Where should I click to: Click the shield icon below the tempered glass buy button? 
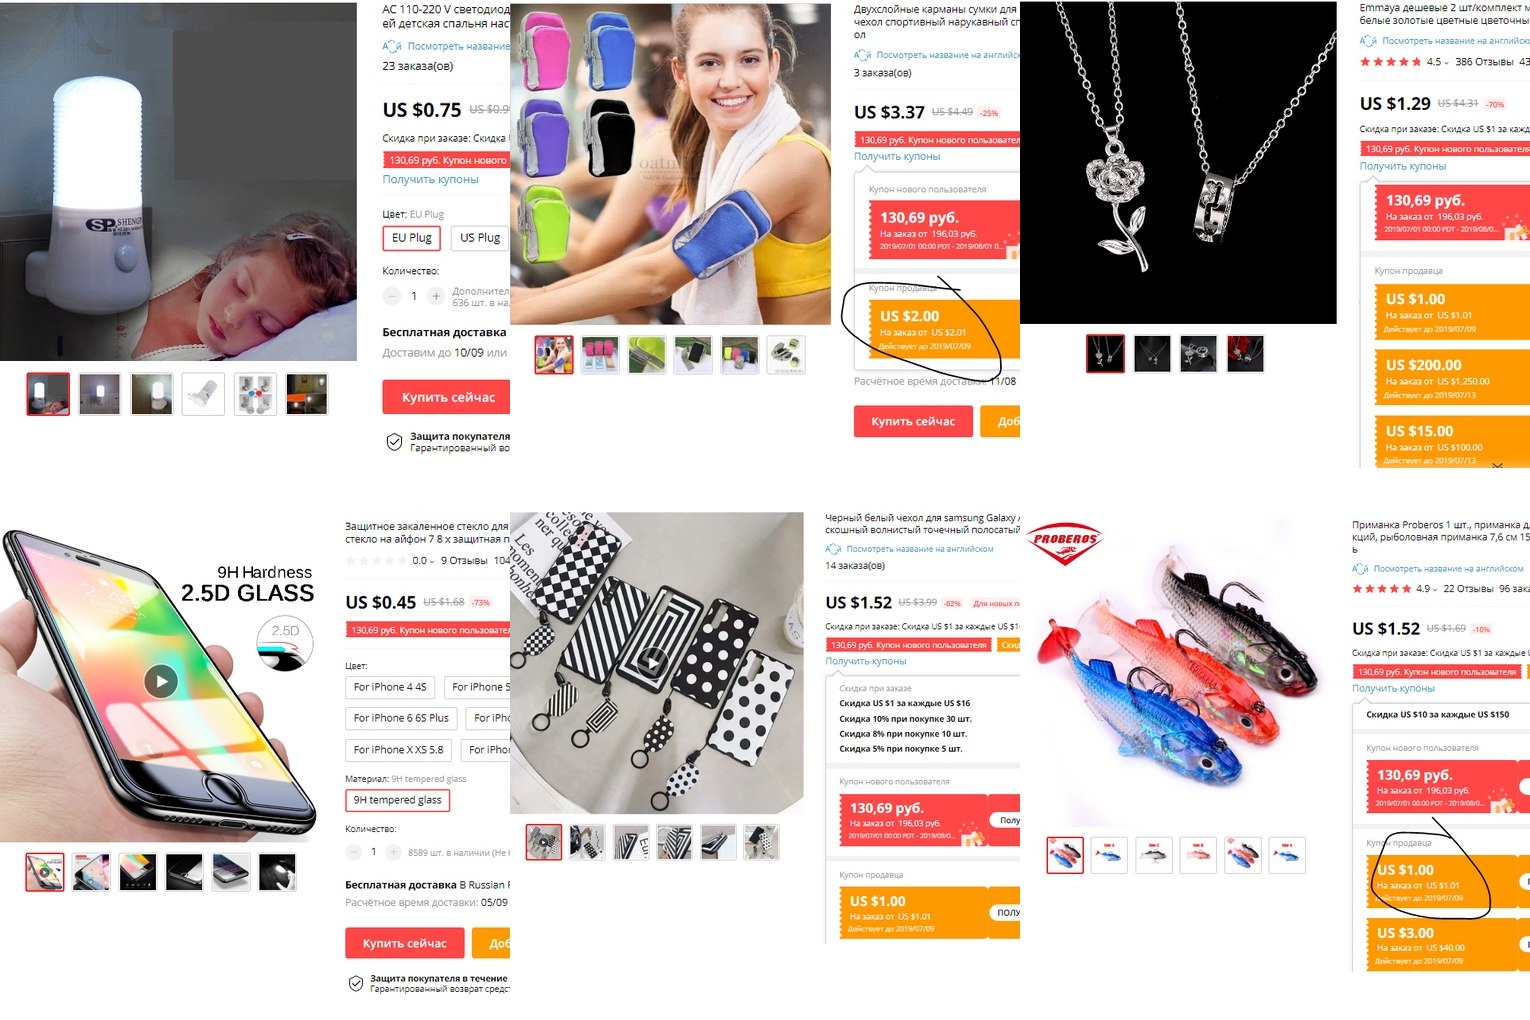pos(355,983)
